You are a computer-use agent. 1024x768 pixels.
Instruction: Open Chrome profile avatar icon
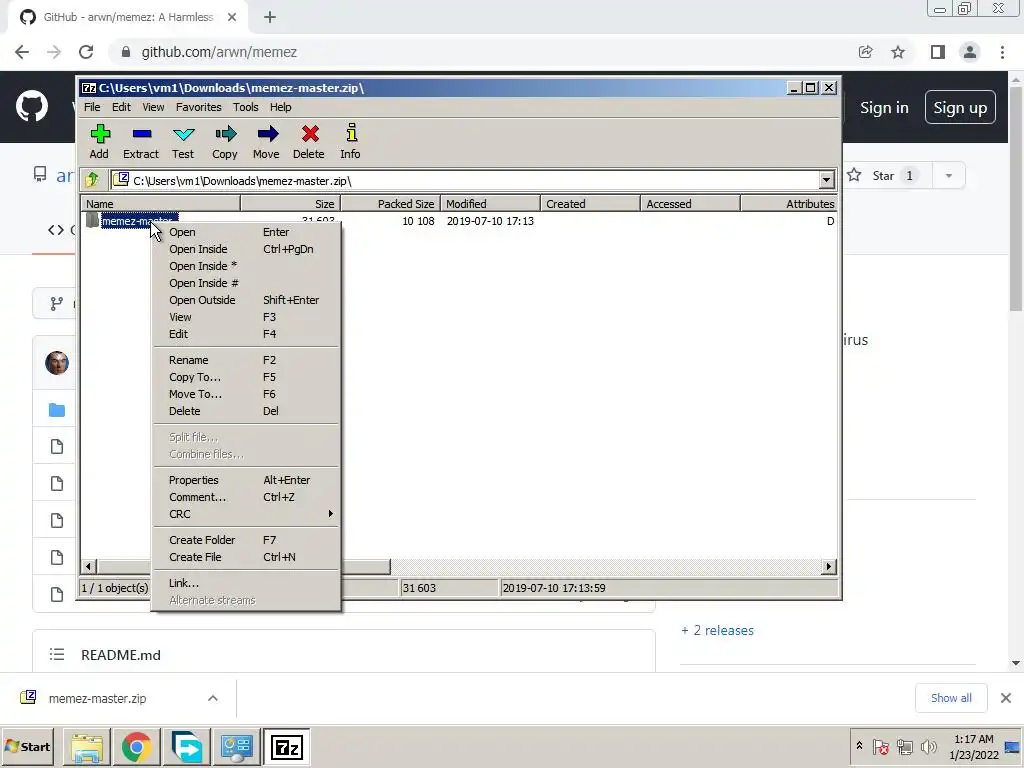tap(970, 52)
